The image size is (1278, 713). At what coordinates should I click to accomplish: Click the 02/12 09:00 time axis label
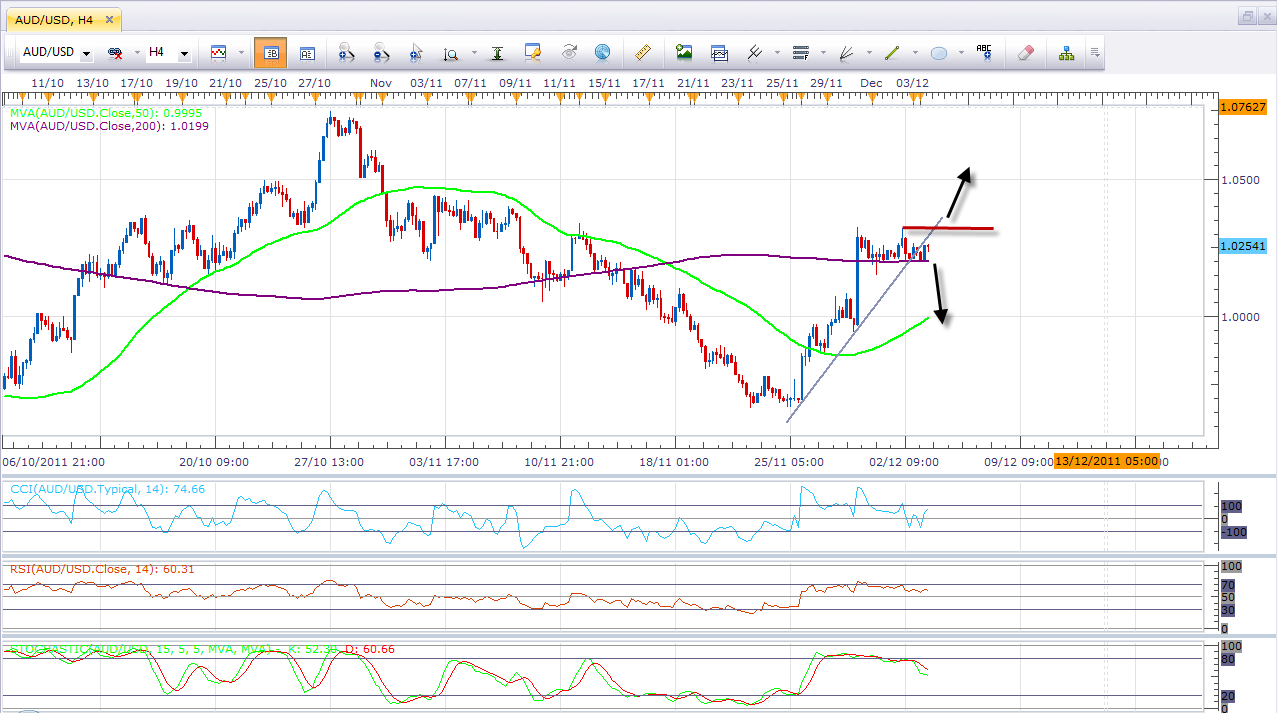click(x=904, y=462)
